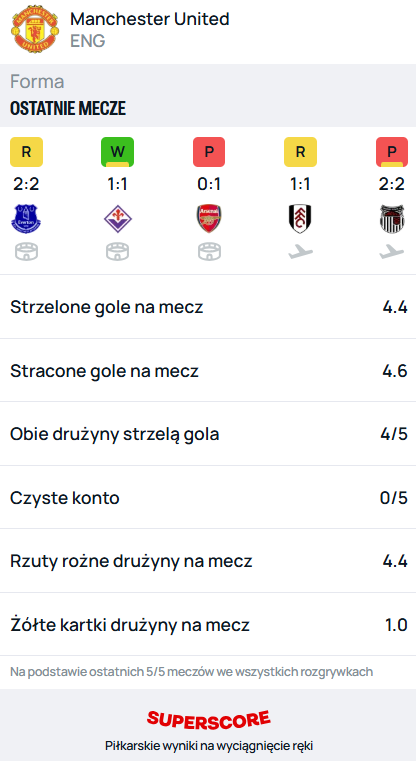This screenshot has height=761, width=416.
Task: Click the stadium home icon under Everton
Action: click(x=26, y=252)
